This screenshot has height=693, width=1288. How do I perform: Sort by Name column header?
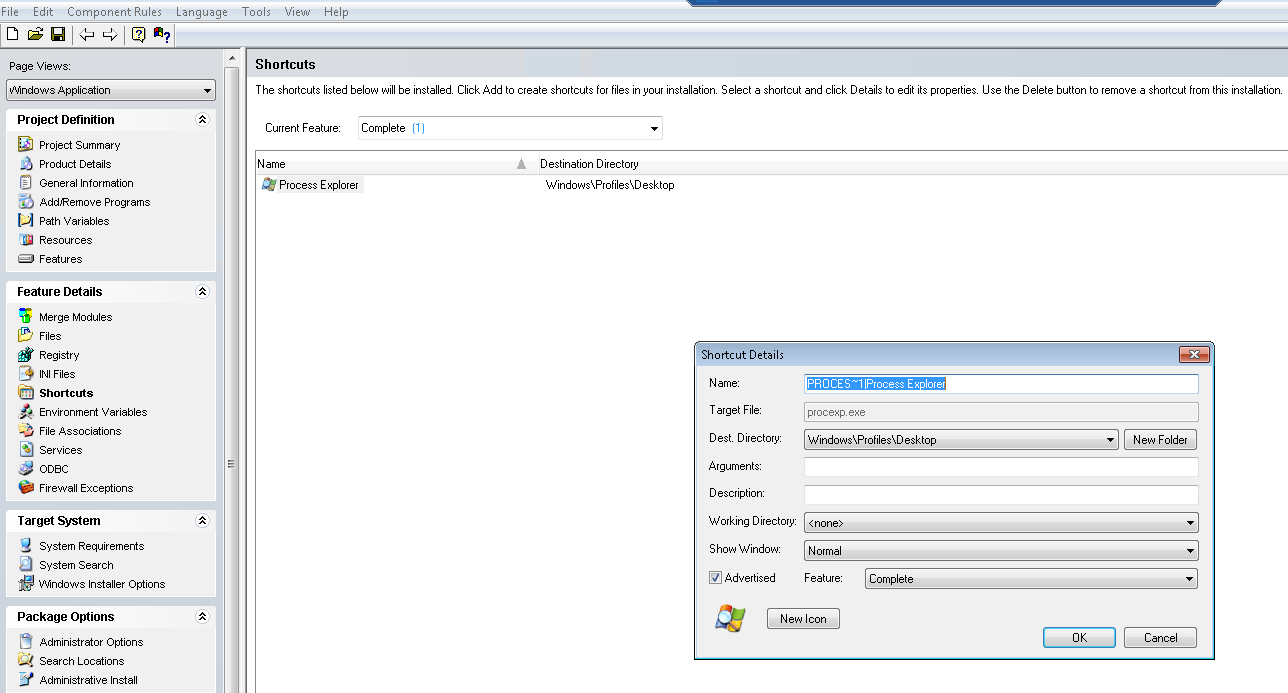(396, 164)
